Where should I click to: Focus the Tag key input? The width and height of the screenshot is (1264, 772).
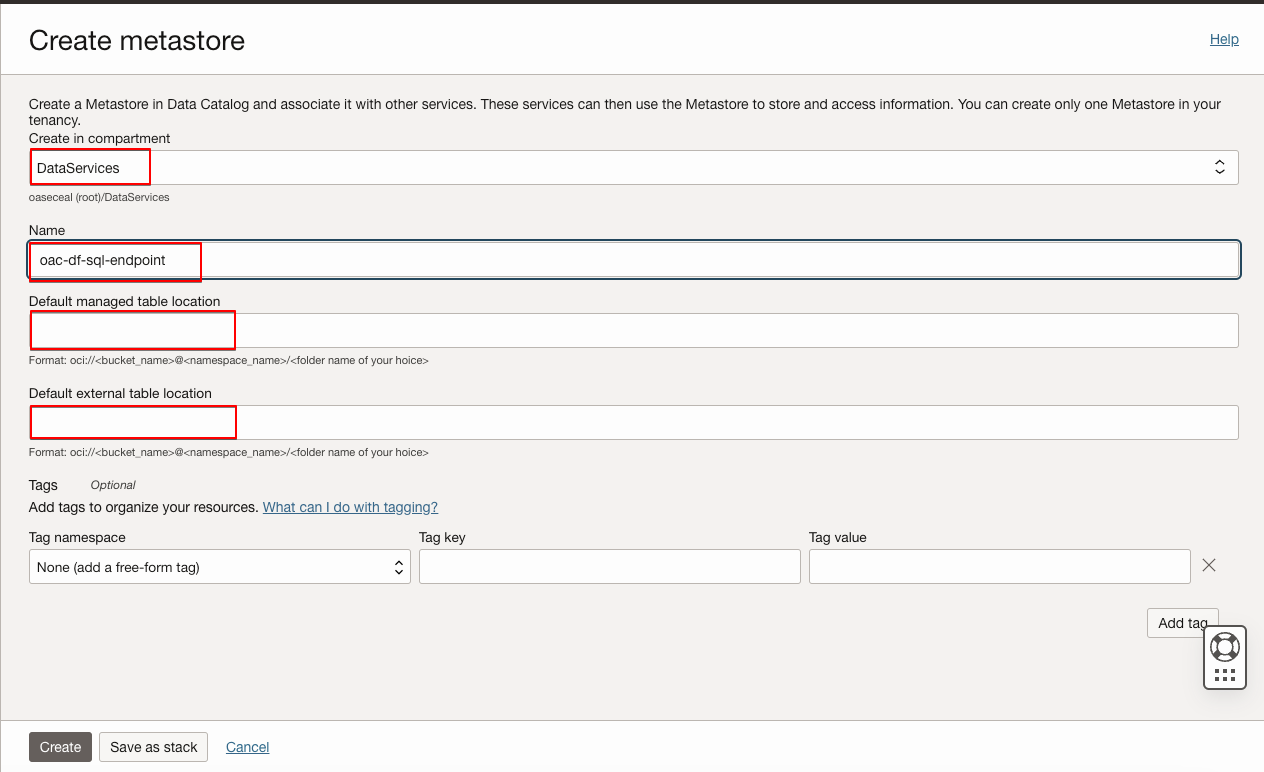click(x=609, y=567)
